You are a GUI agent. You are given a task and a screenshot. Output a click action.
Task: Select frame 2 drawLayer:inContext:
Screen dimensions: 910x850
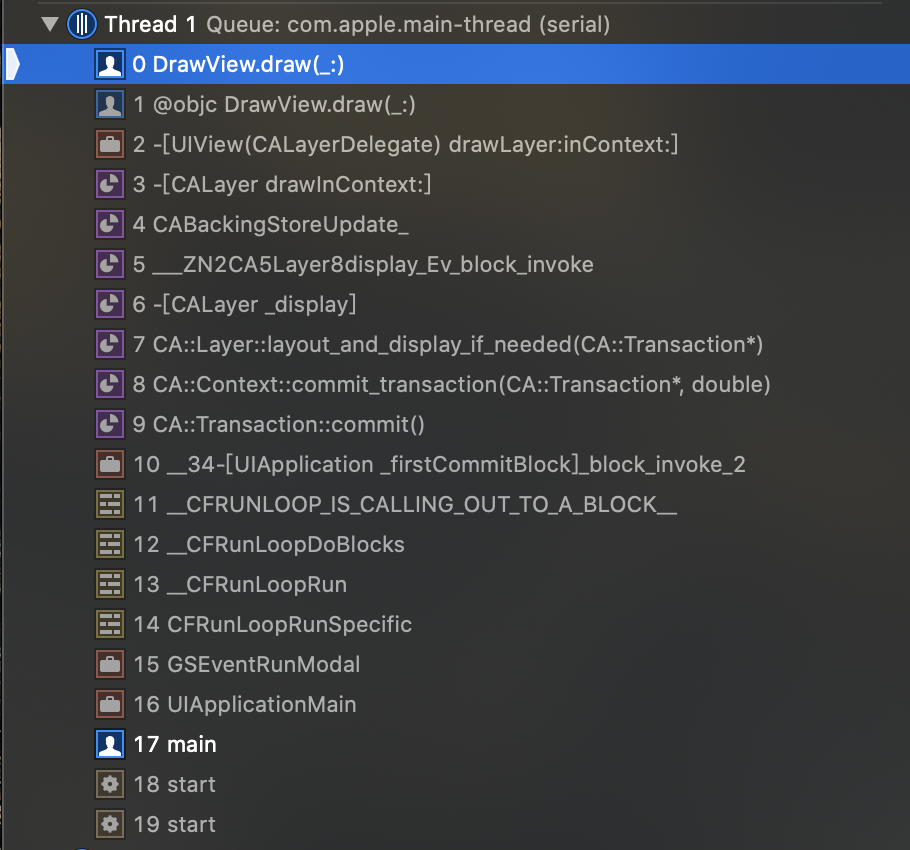(456, 144)
